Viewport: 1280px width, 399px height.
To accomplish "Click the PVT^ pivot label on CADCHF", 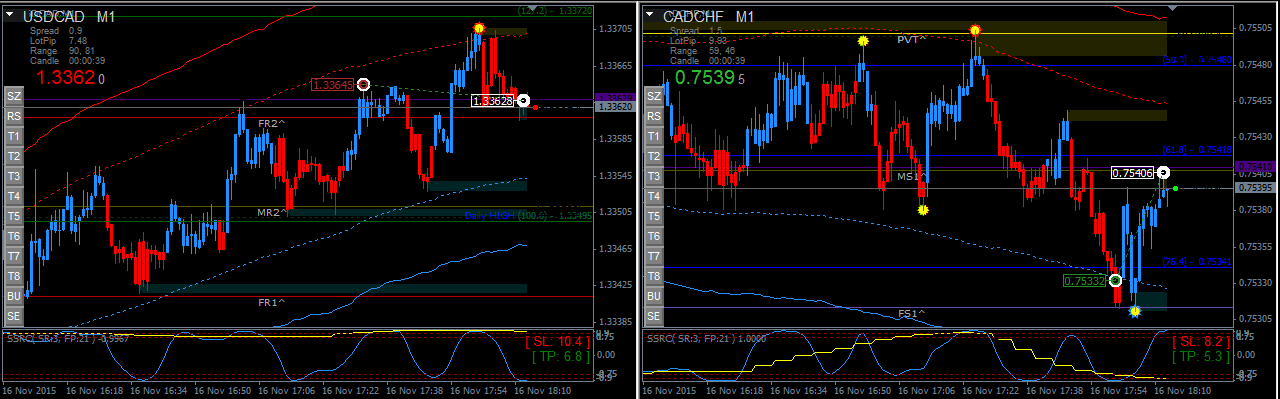I will click(911, 39).
